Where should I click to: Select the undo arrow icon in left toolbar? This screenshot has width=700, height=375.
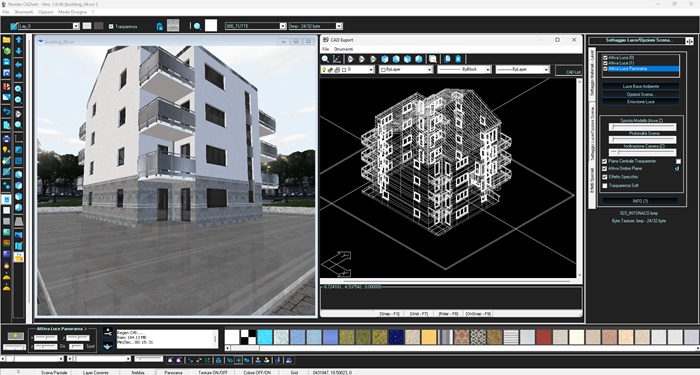[6, 111]
